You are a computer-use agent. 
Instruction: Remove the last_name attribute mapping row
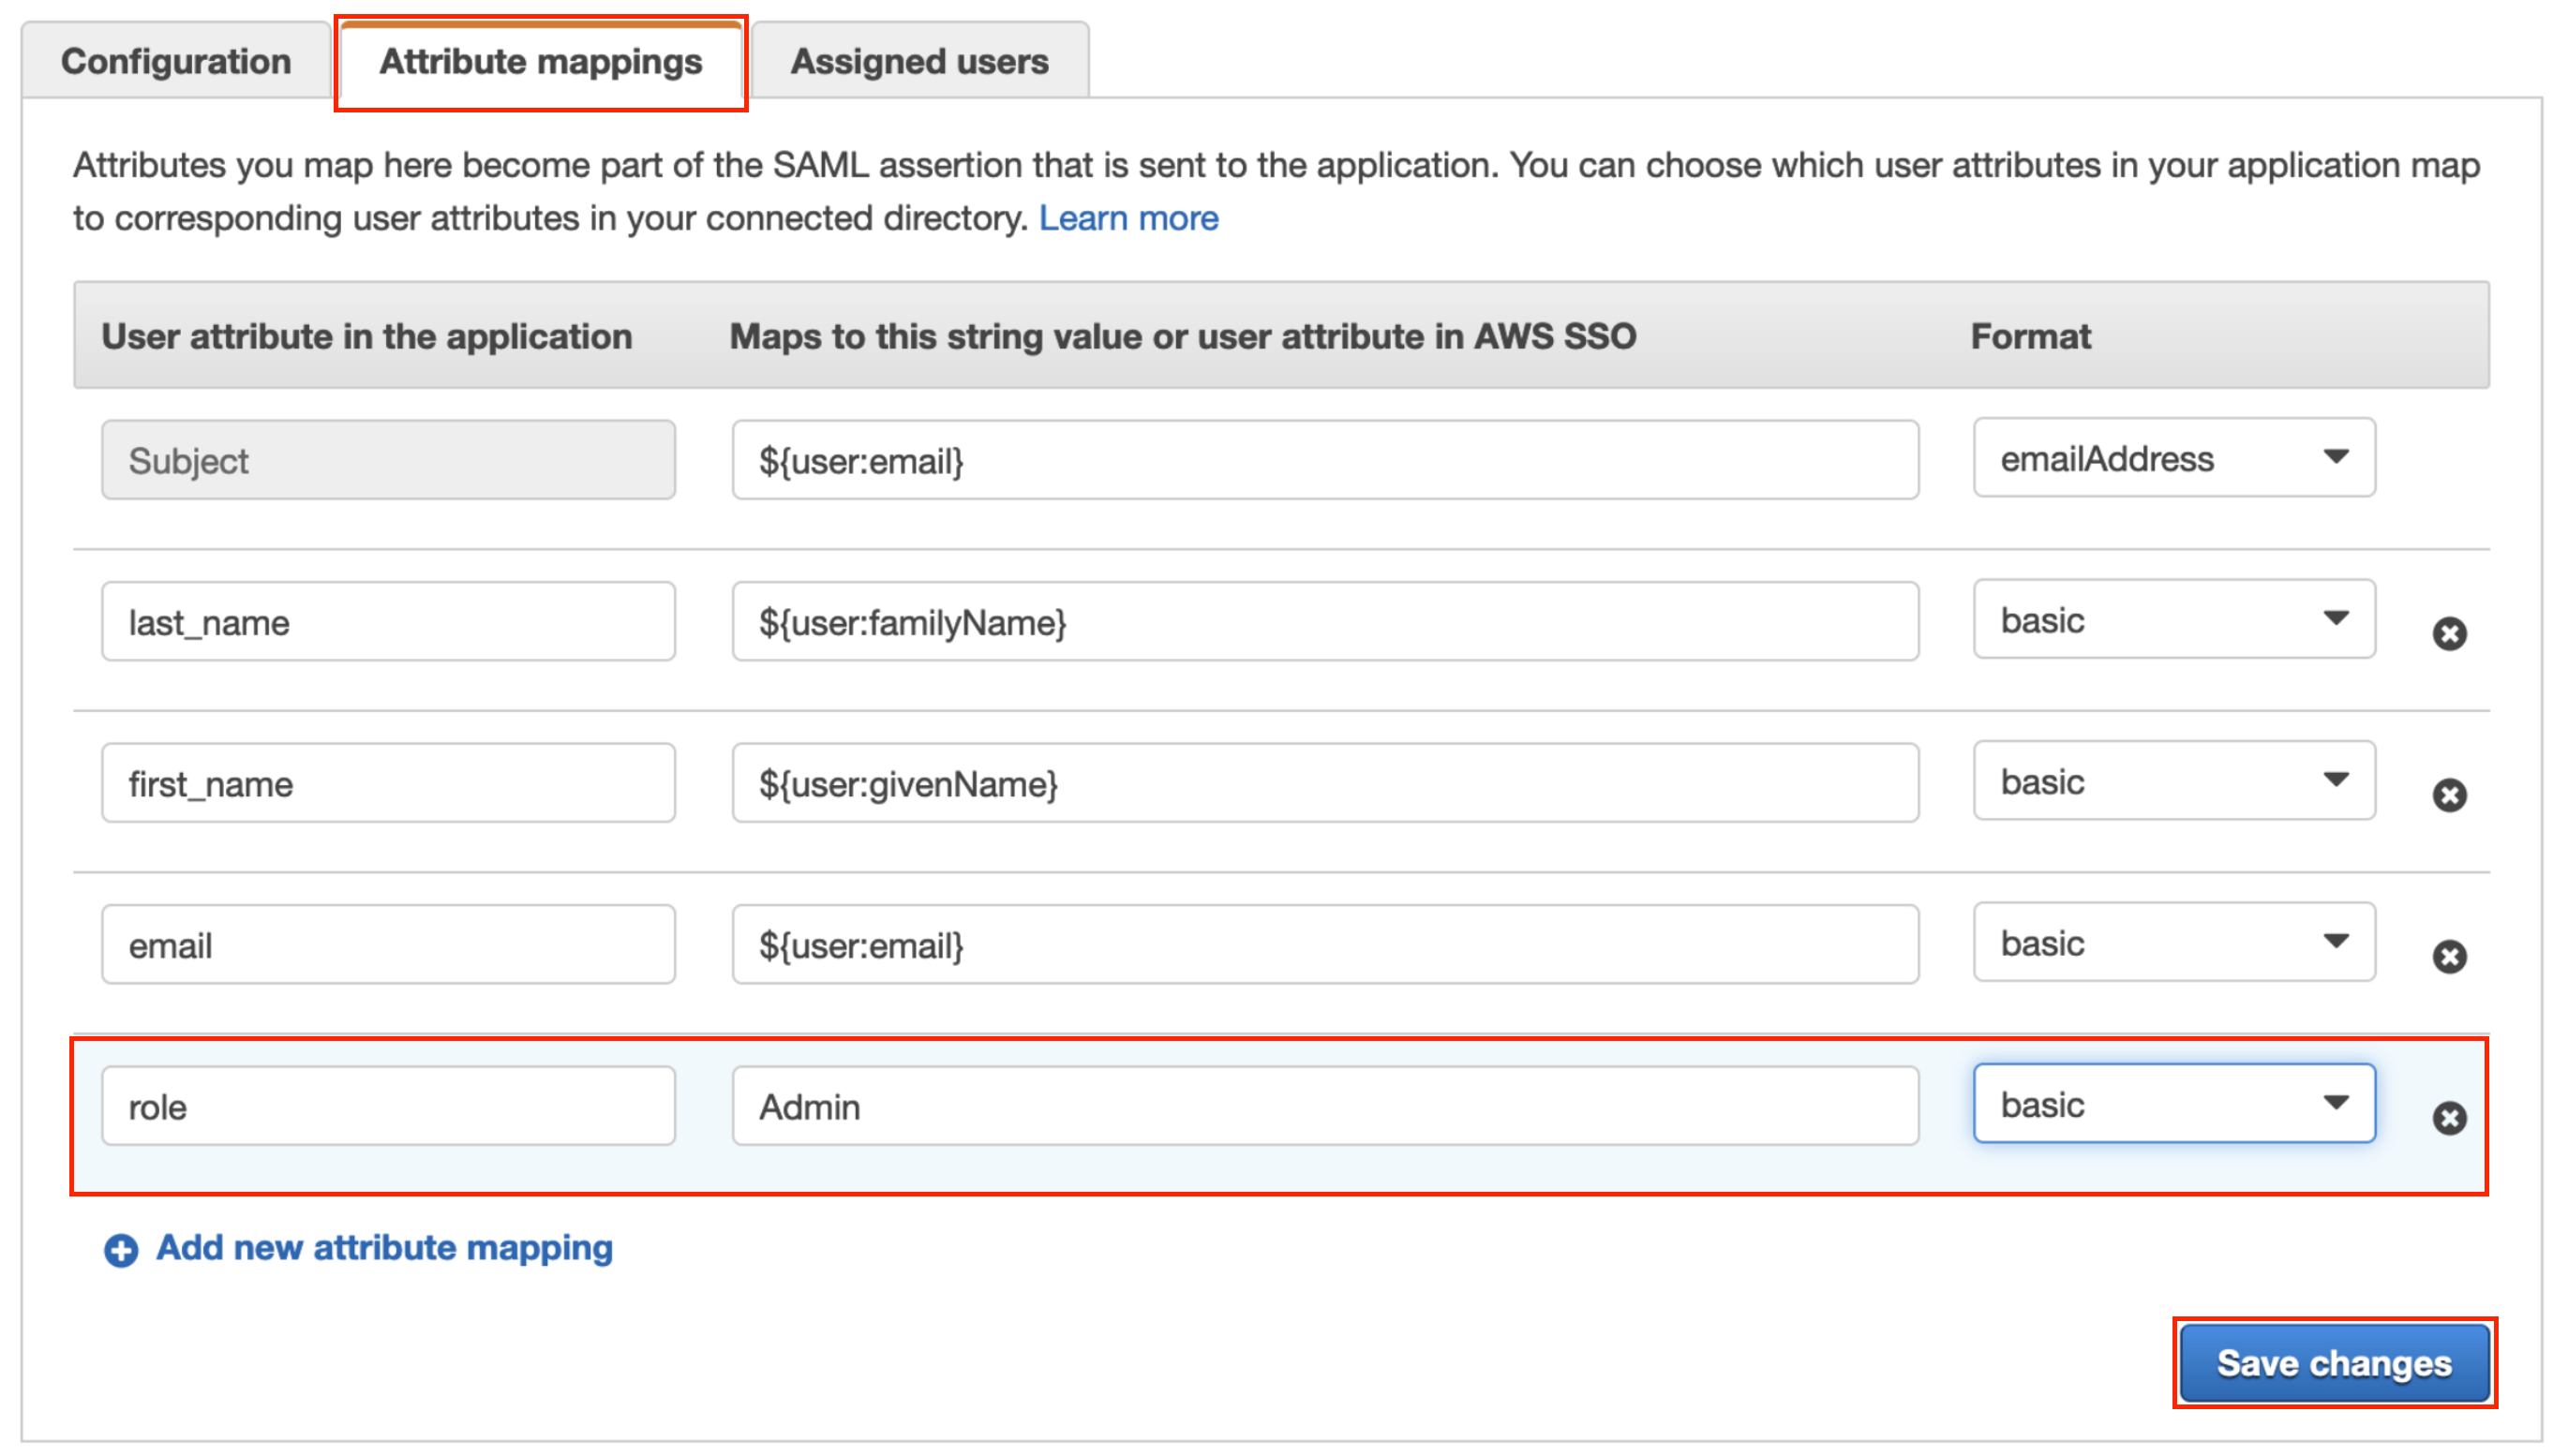[2449, 634]
